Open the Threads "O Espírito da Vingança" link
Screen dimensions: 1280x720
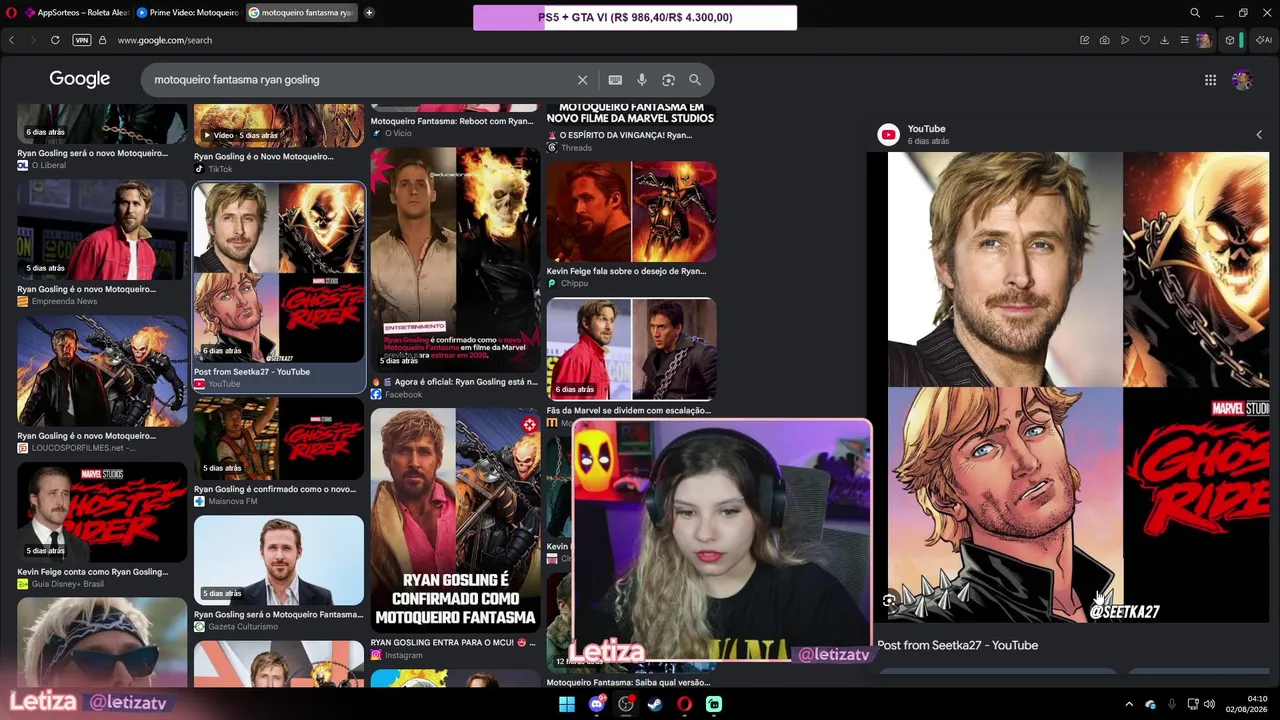(619, 135)
